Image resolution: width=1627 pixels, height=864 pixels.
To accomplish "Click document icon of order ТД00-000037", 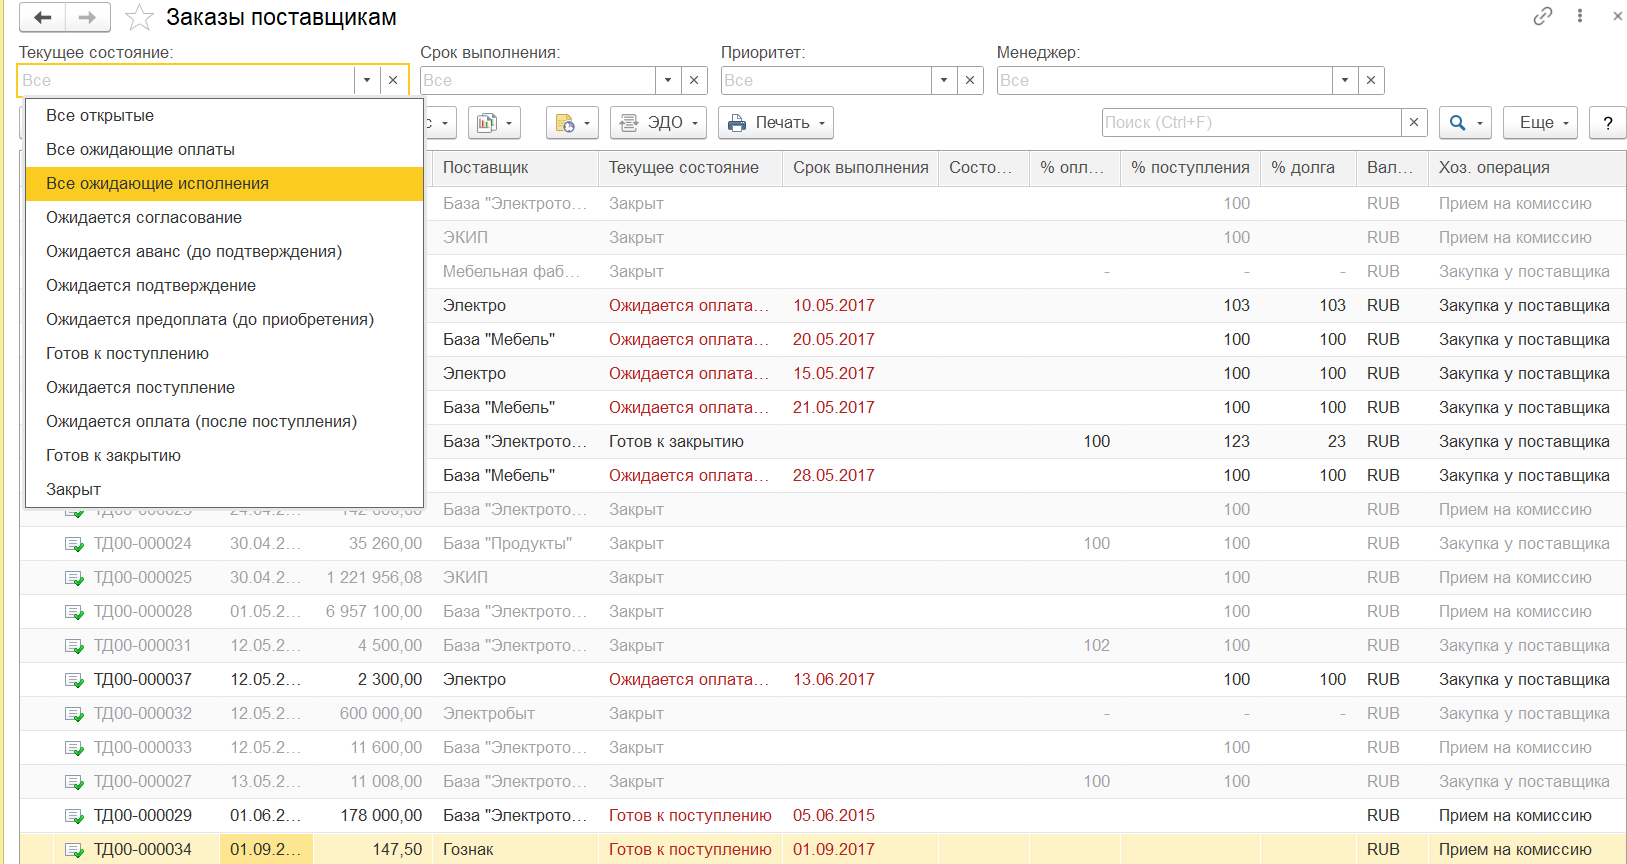I will pyautogui.click(x=74, y=680).
